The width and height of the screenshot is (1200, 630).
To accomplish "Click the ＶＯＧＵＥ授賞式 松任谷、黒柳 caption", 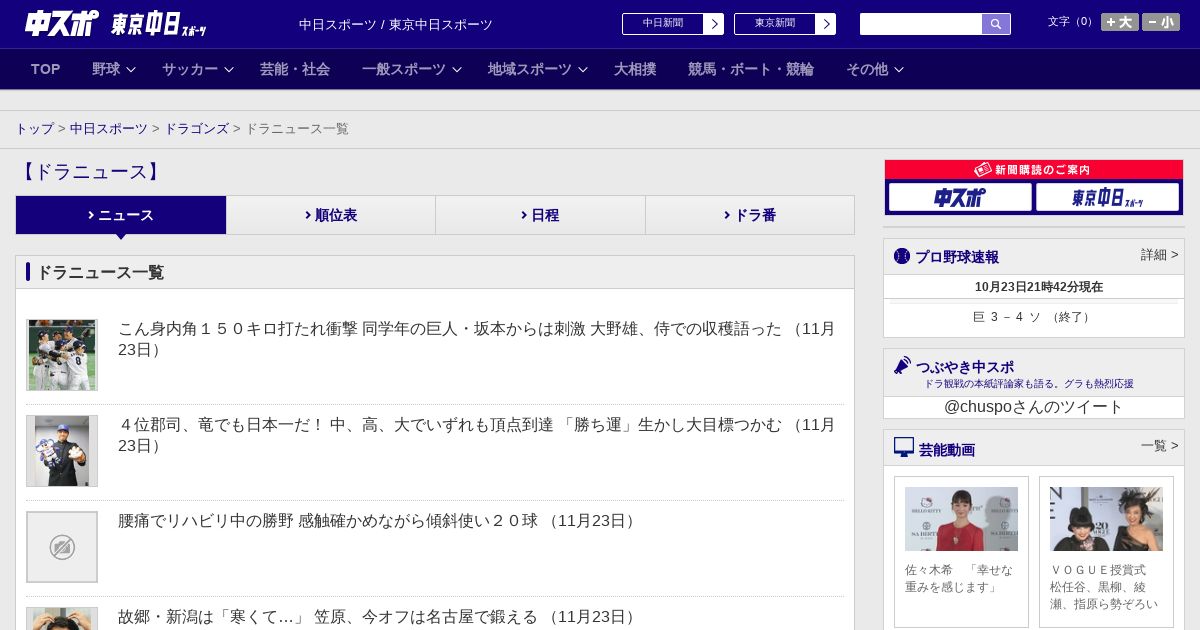I will (x=1104, y=587).
